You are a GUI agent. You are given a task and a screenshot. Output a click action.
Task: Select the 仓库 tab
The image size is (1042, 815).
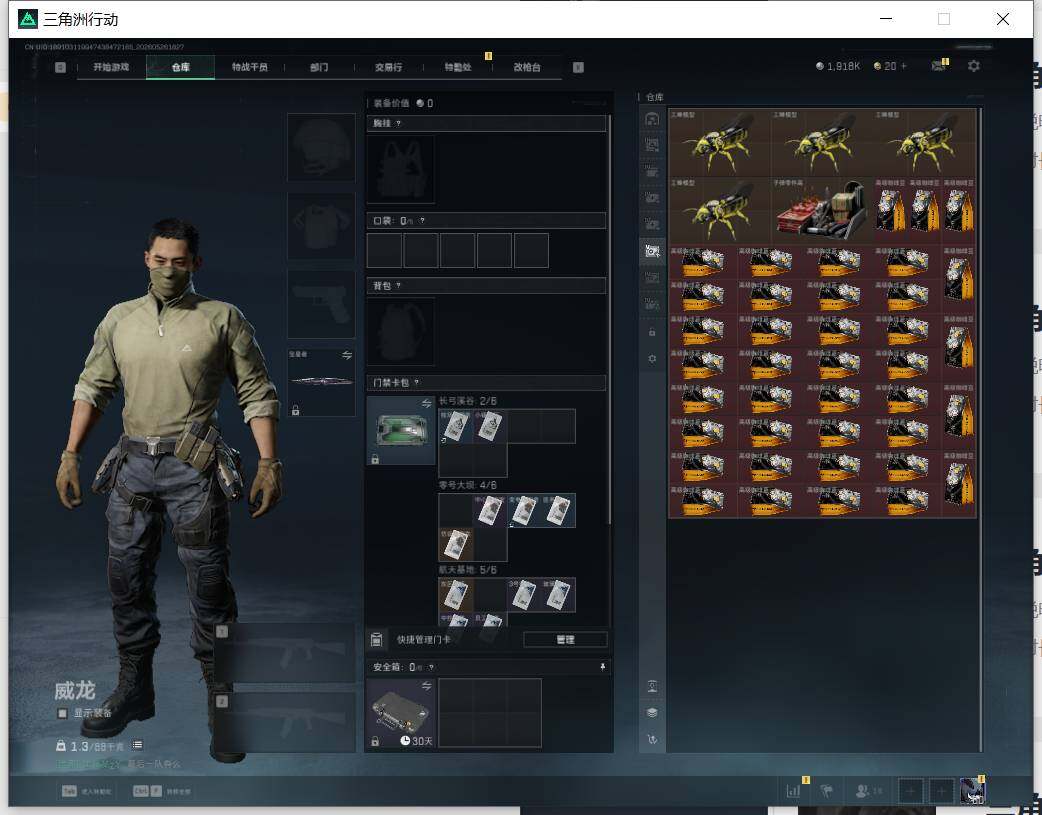[180, 67]
